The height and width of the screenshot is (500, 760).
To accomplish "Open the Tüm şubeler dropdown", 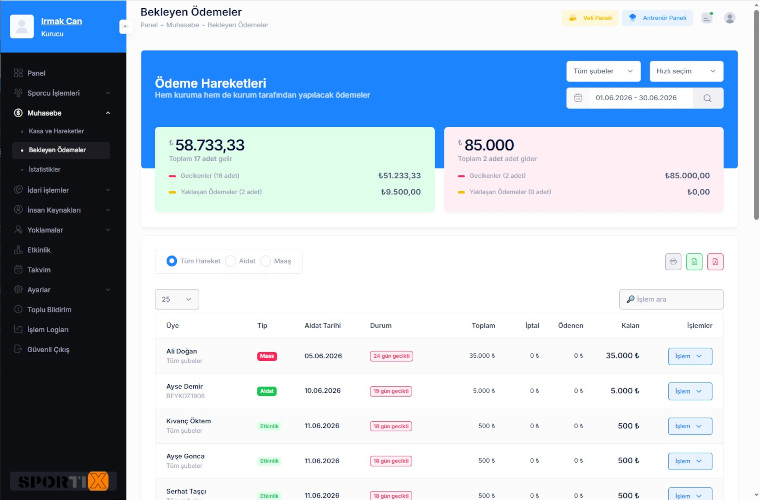I will click(x=603, y=71).
